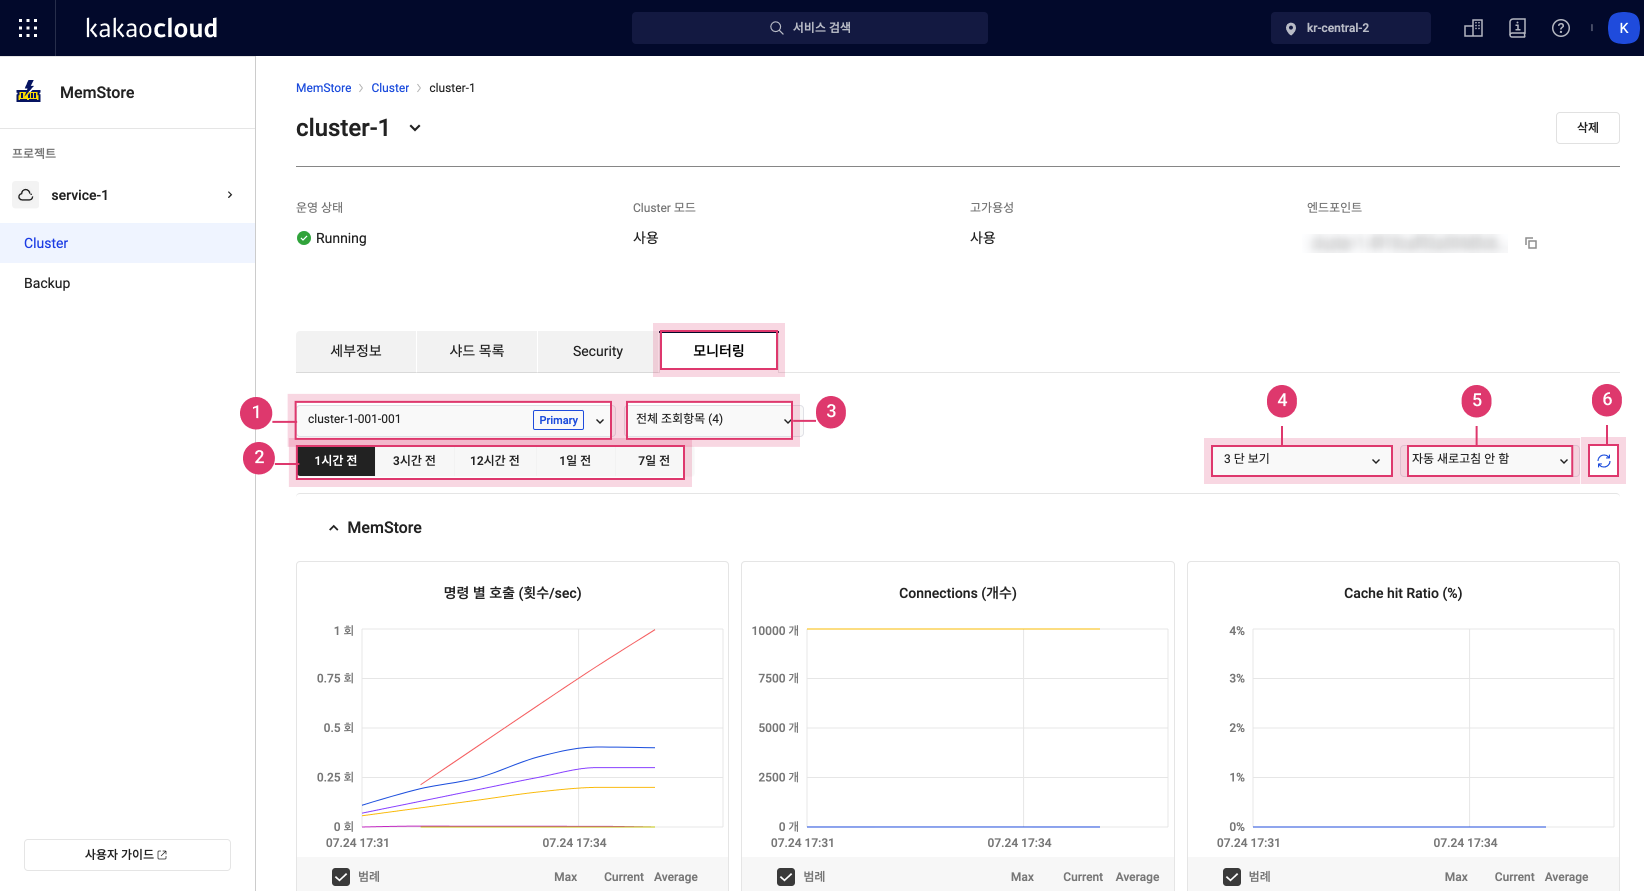Click the search magnifier icon
1644x891 pixels.
pyautogui.click(x=776, y=28)
